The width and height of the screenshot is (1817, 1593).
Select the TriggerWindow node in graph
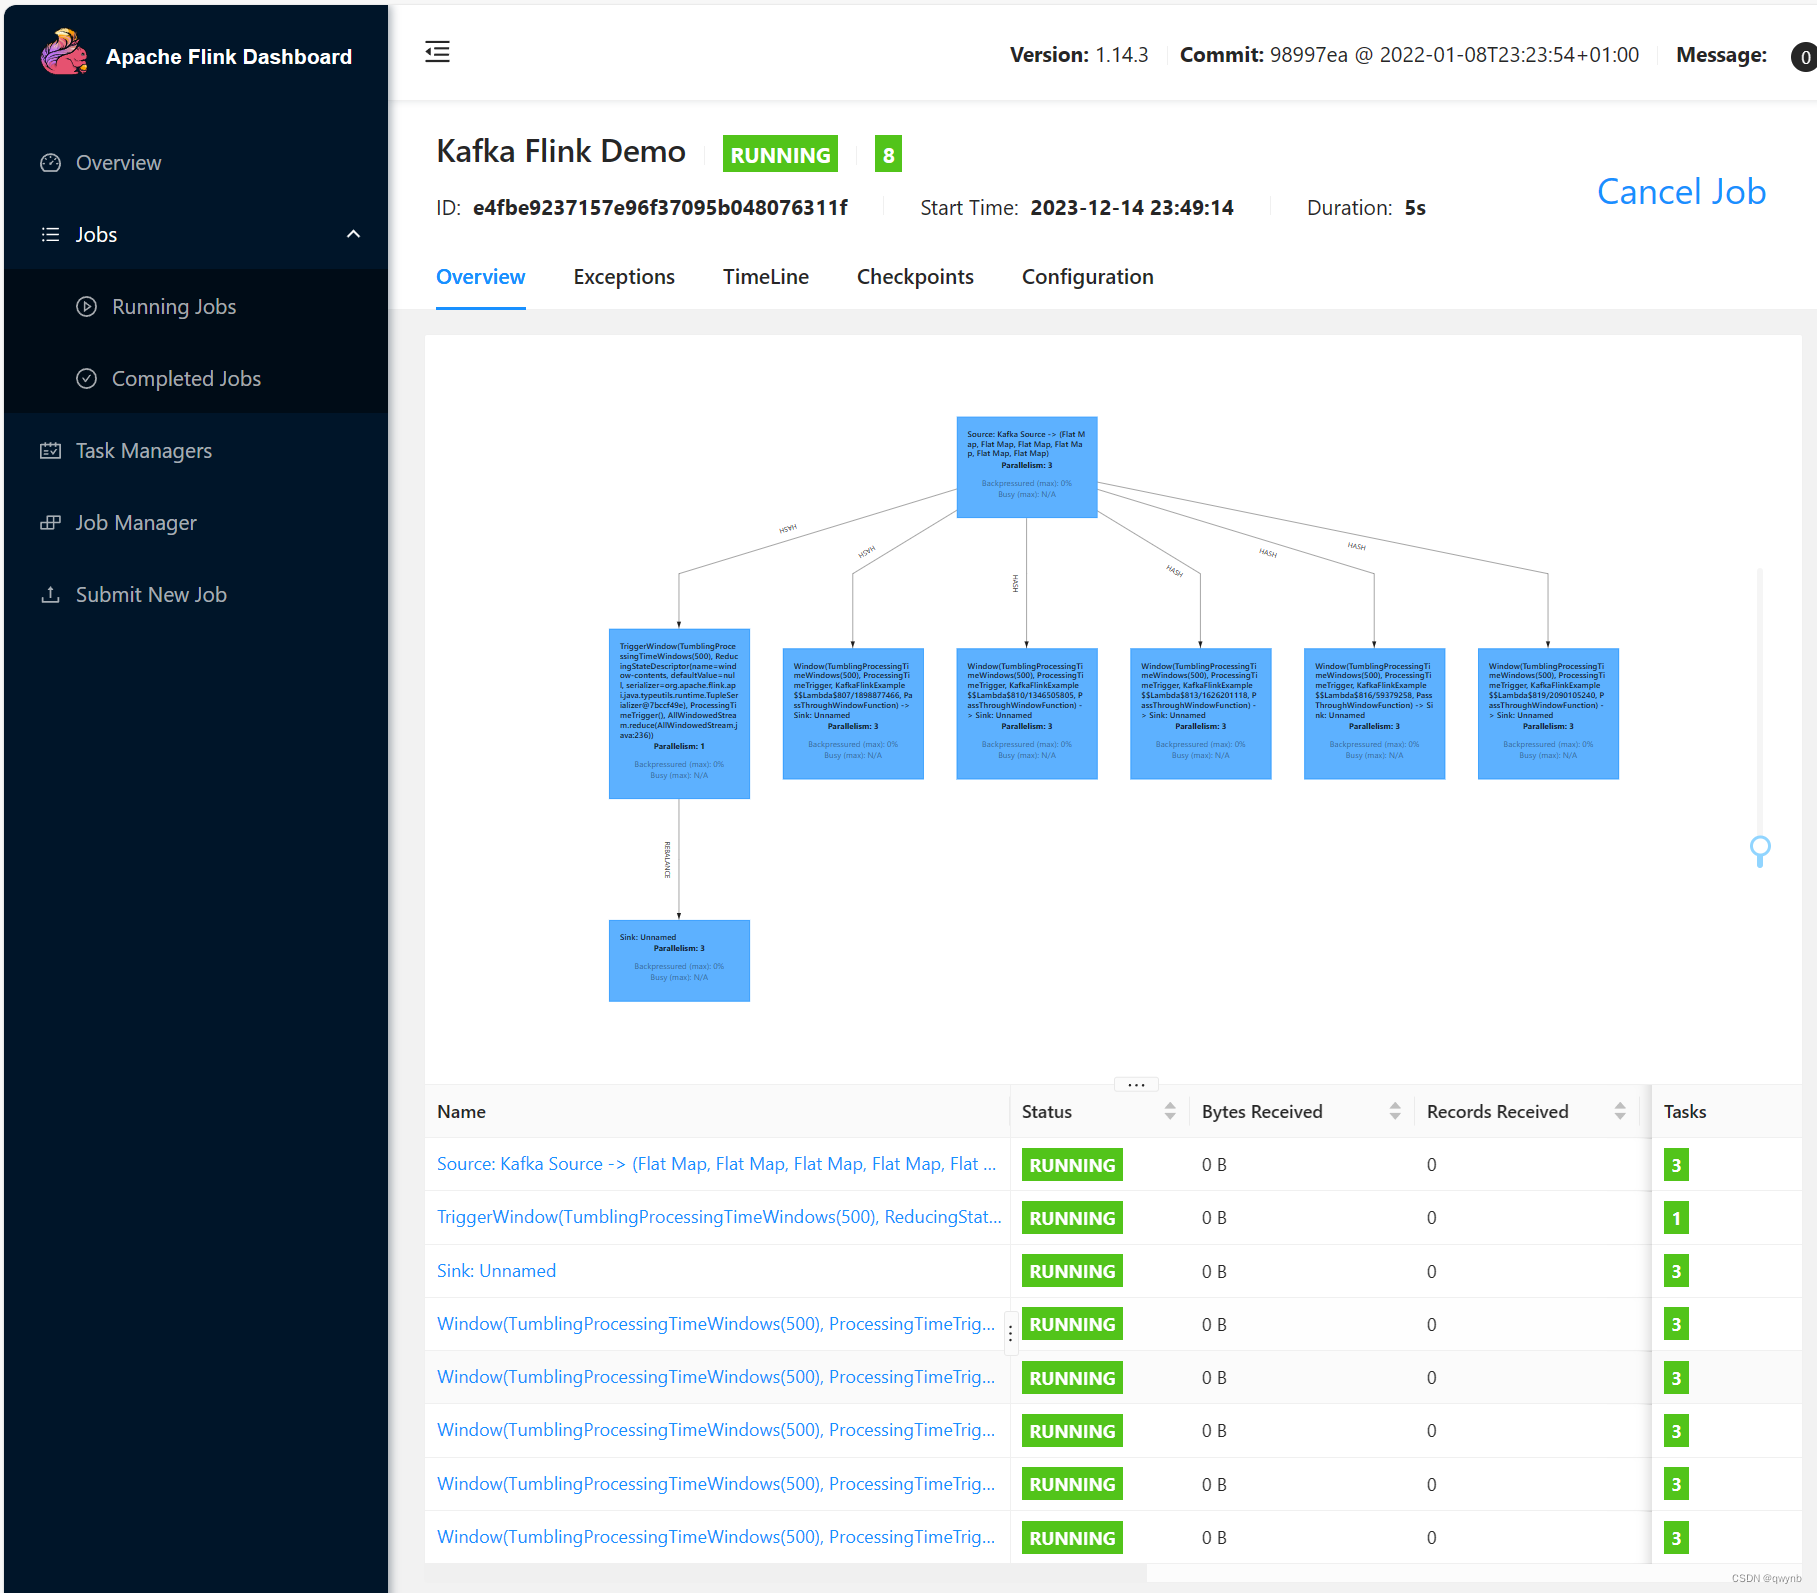679,713
